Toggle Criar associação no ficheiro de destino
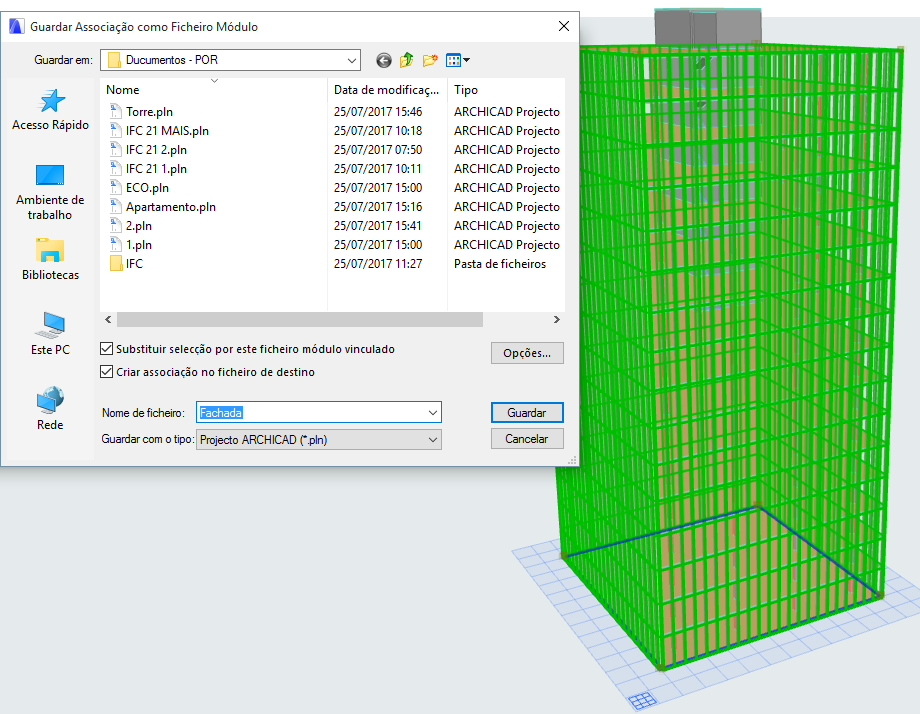The height and width of the screenshot is (714, 920). click(106, 372)
